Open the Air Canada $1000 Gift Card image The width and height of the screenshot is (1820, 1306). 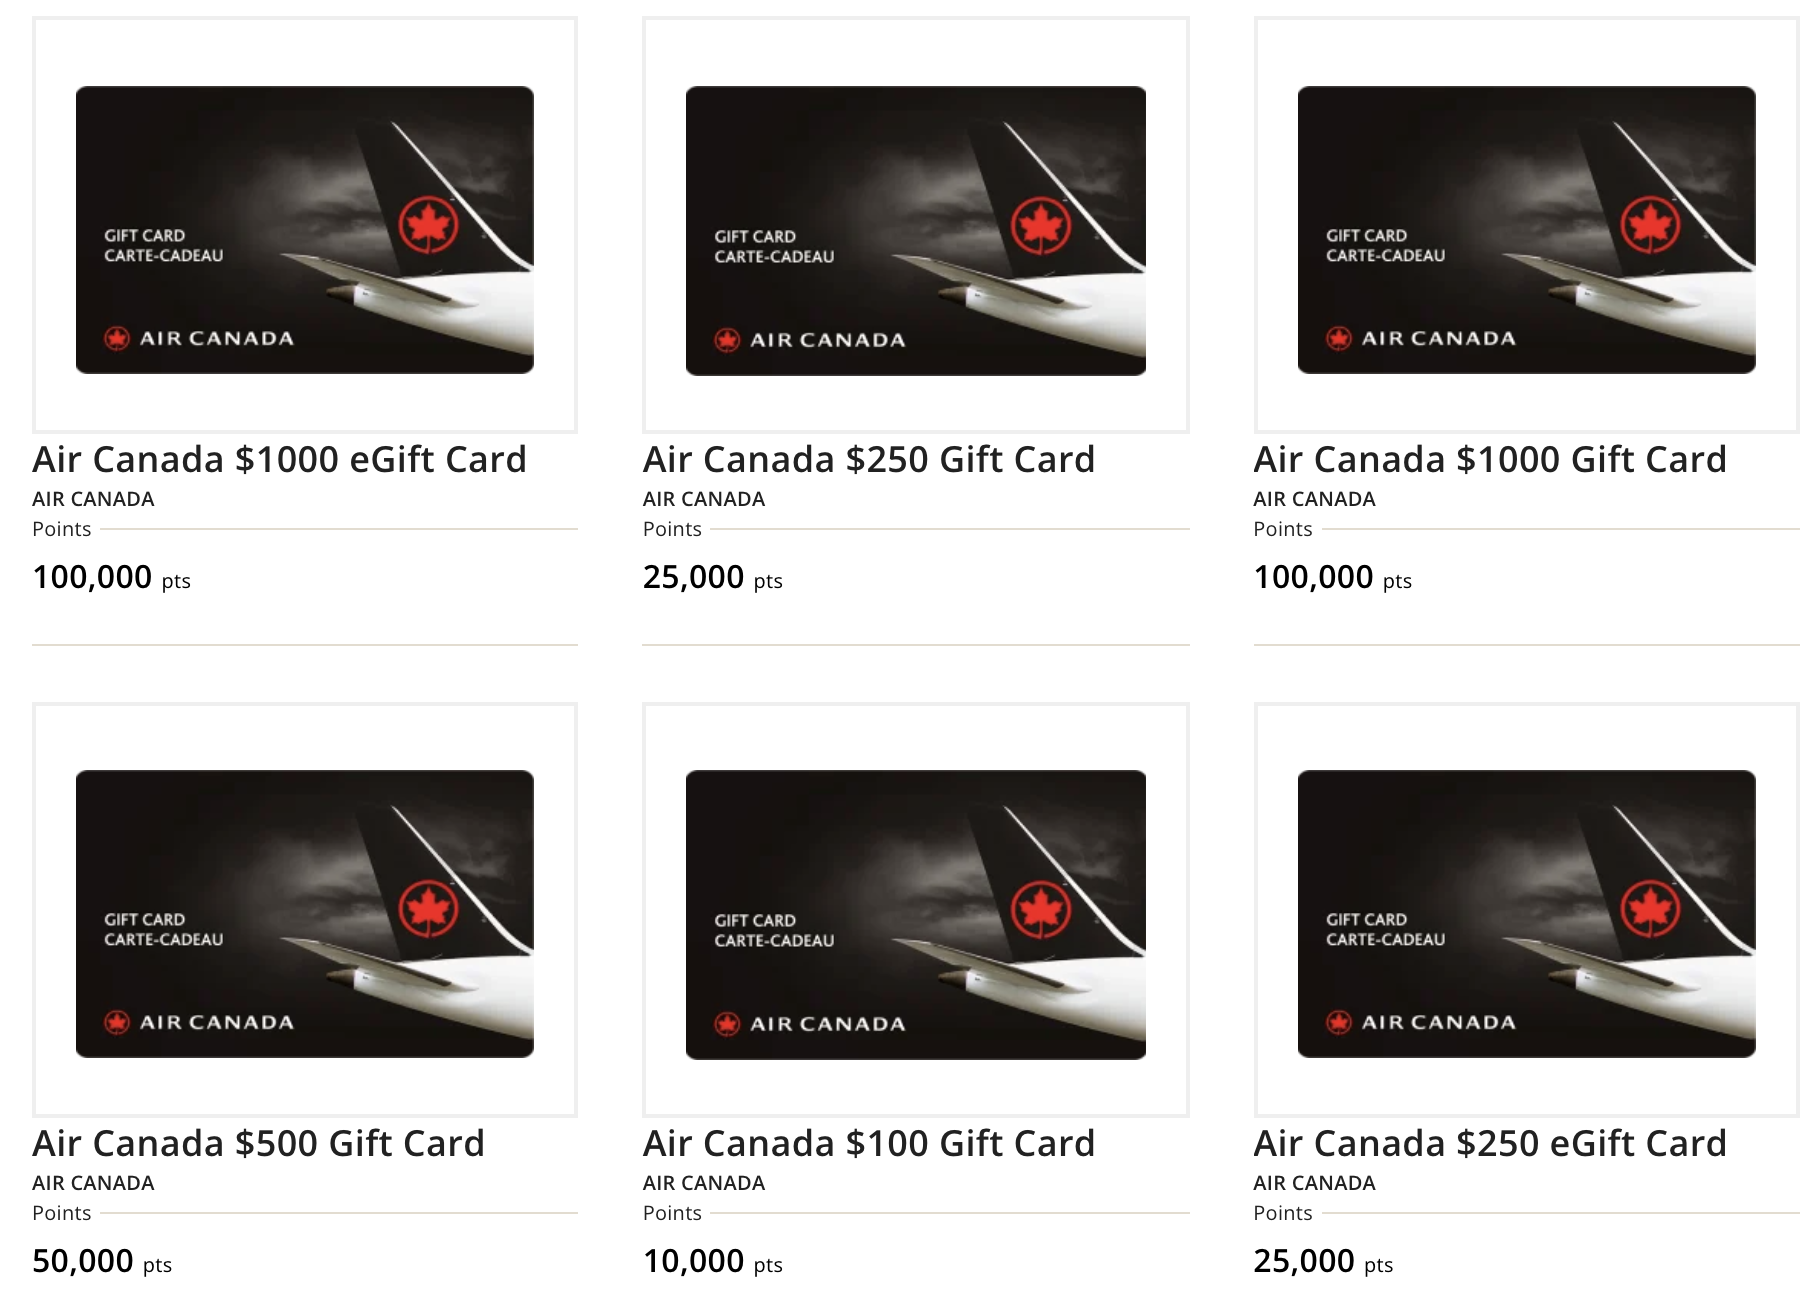1526,229
